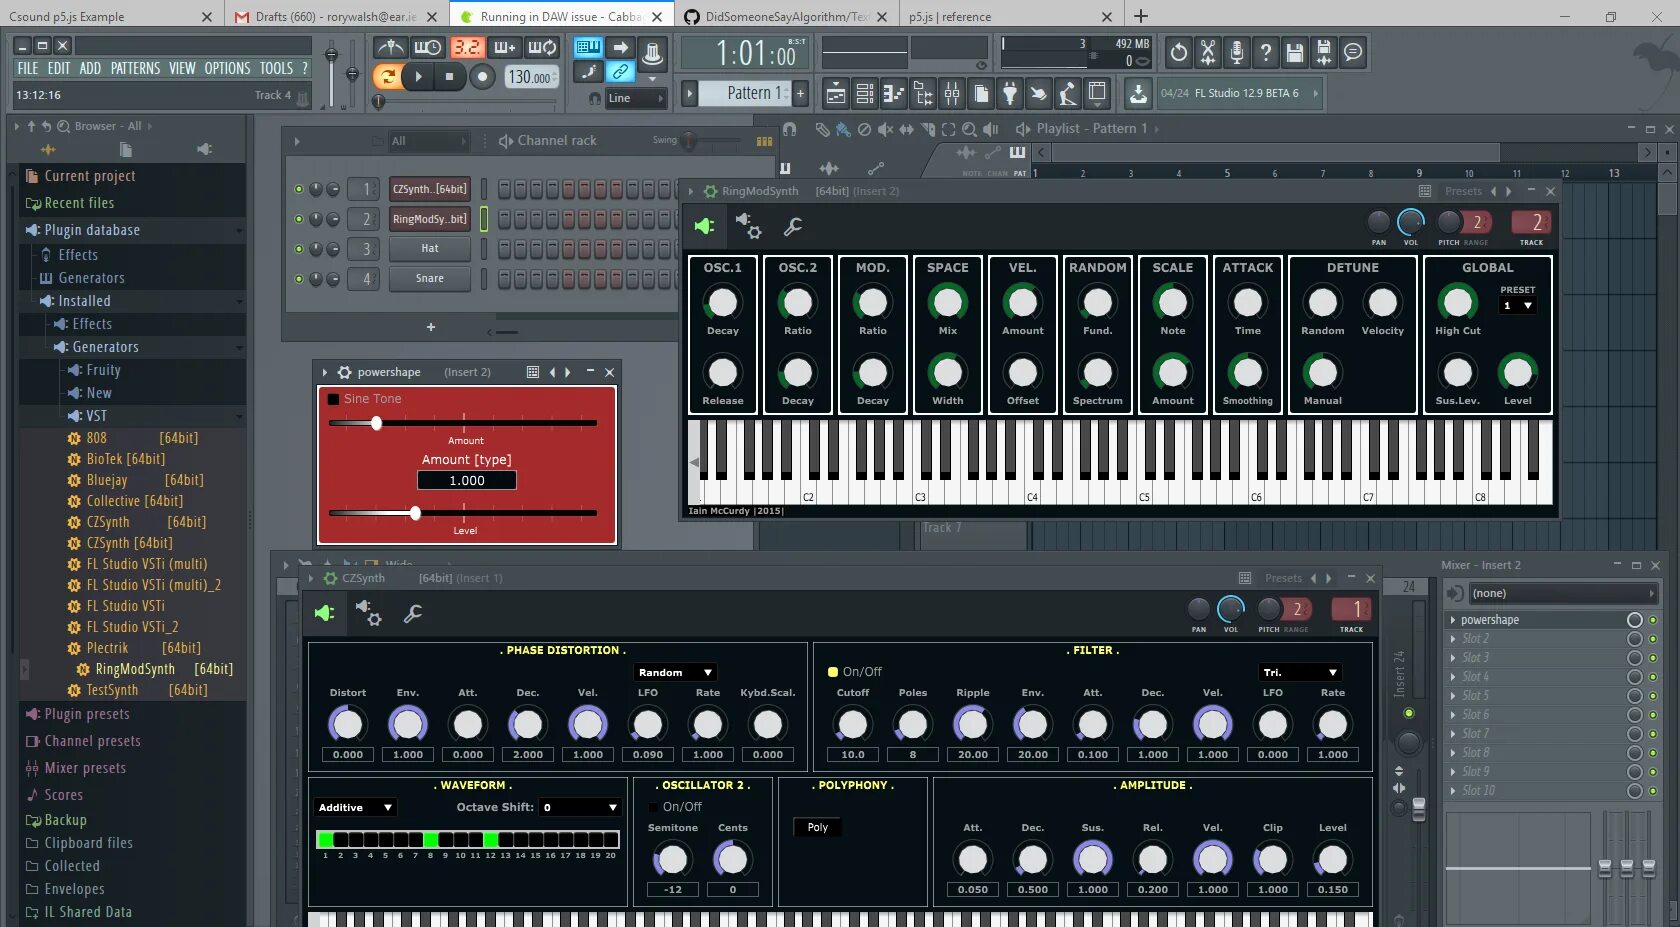Toggle pattern/song mode orange button

click(x=386, y=76)
